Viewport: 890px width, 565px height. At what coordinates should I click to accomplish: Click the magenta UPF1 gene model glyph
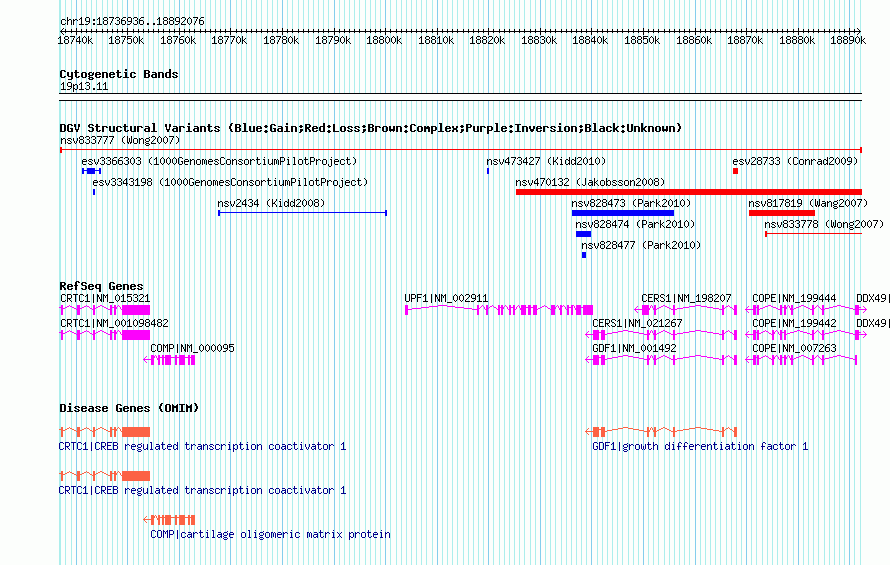tap(499, 310)
